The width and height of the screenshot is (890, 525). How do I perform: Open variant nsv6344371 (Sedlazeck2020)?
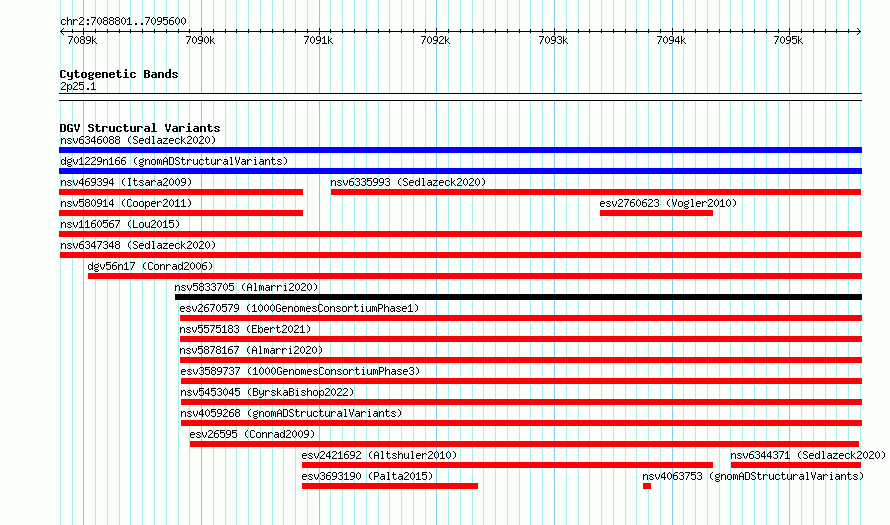(808, 455)
